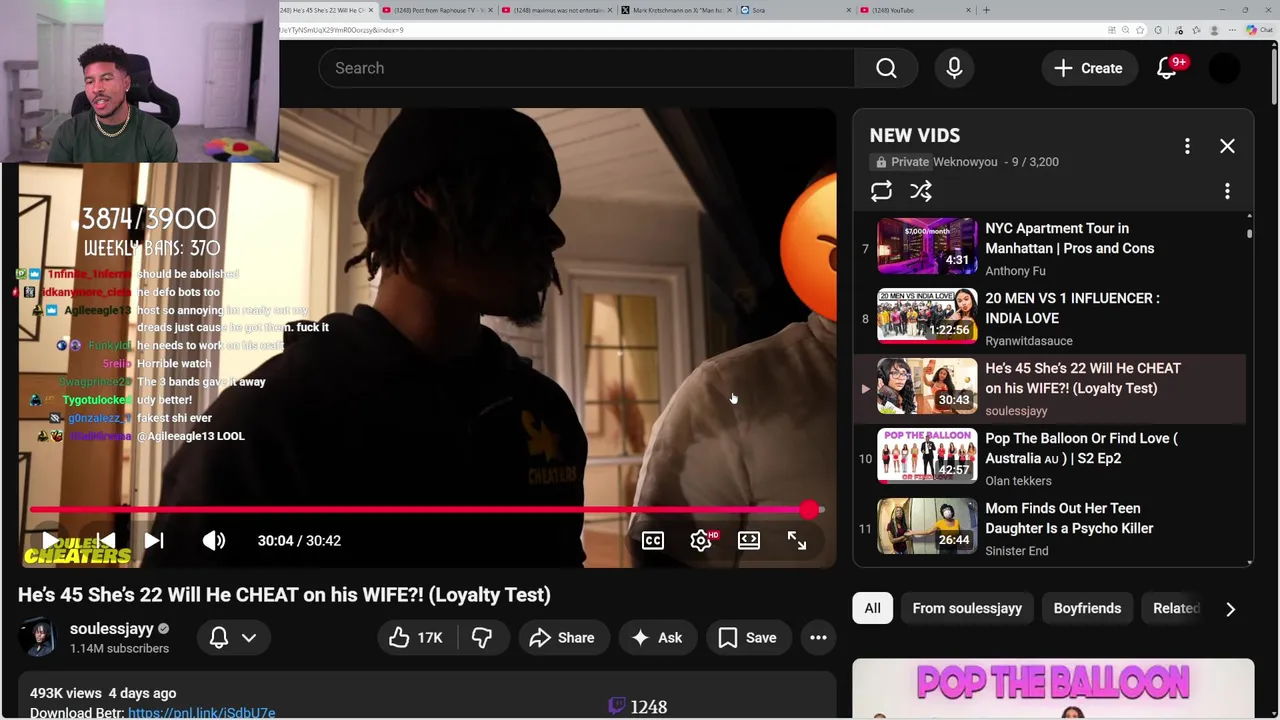Image resolution: width=1280 pixels, height=720 pixels.
Task: Open the Create menu
Action: pyautogui.click(x=1088, y=68)
